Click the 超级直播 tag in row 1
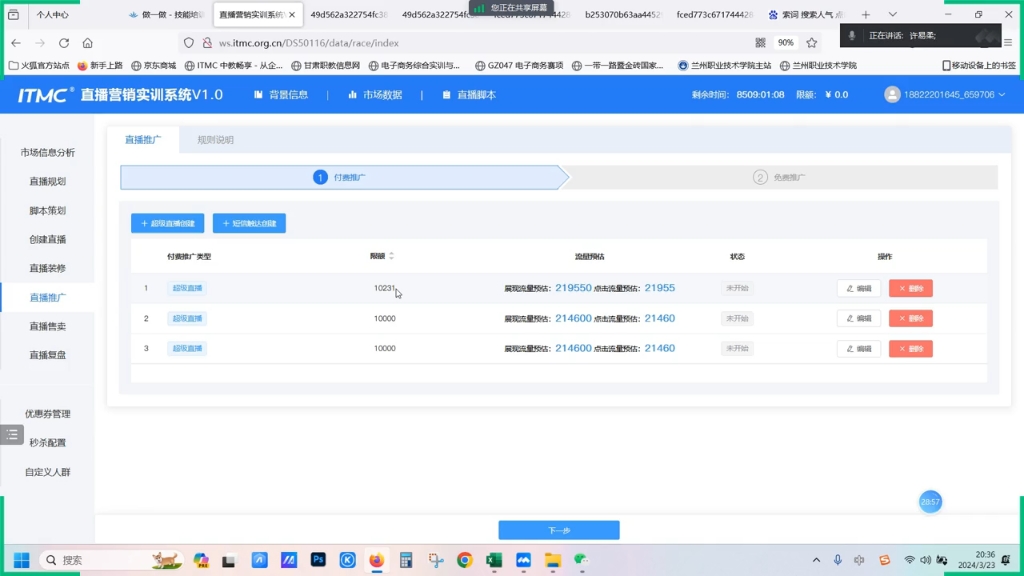 tap(187, 288)
